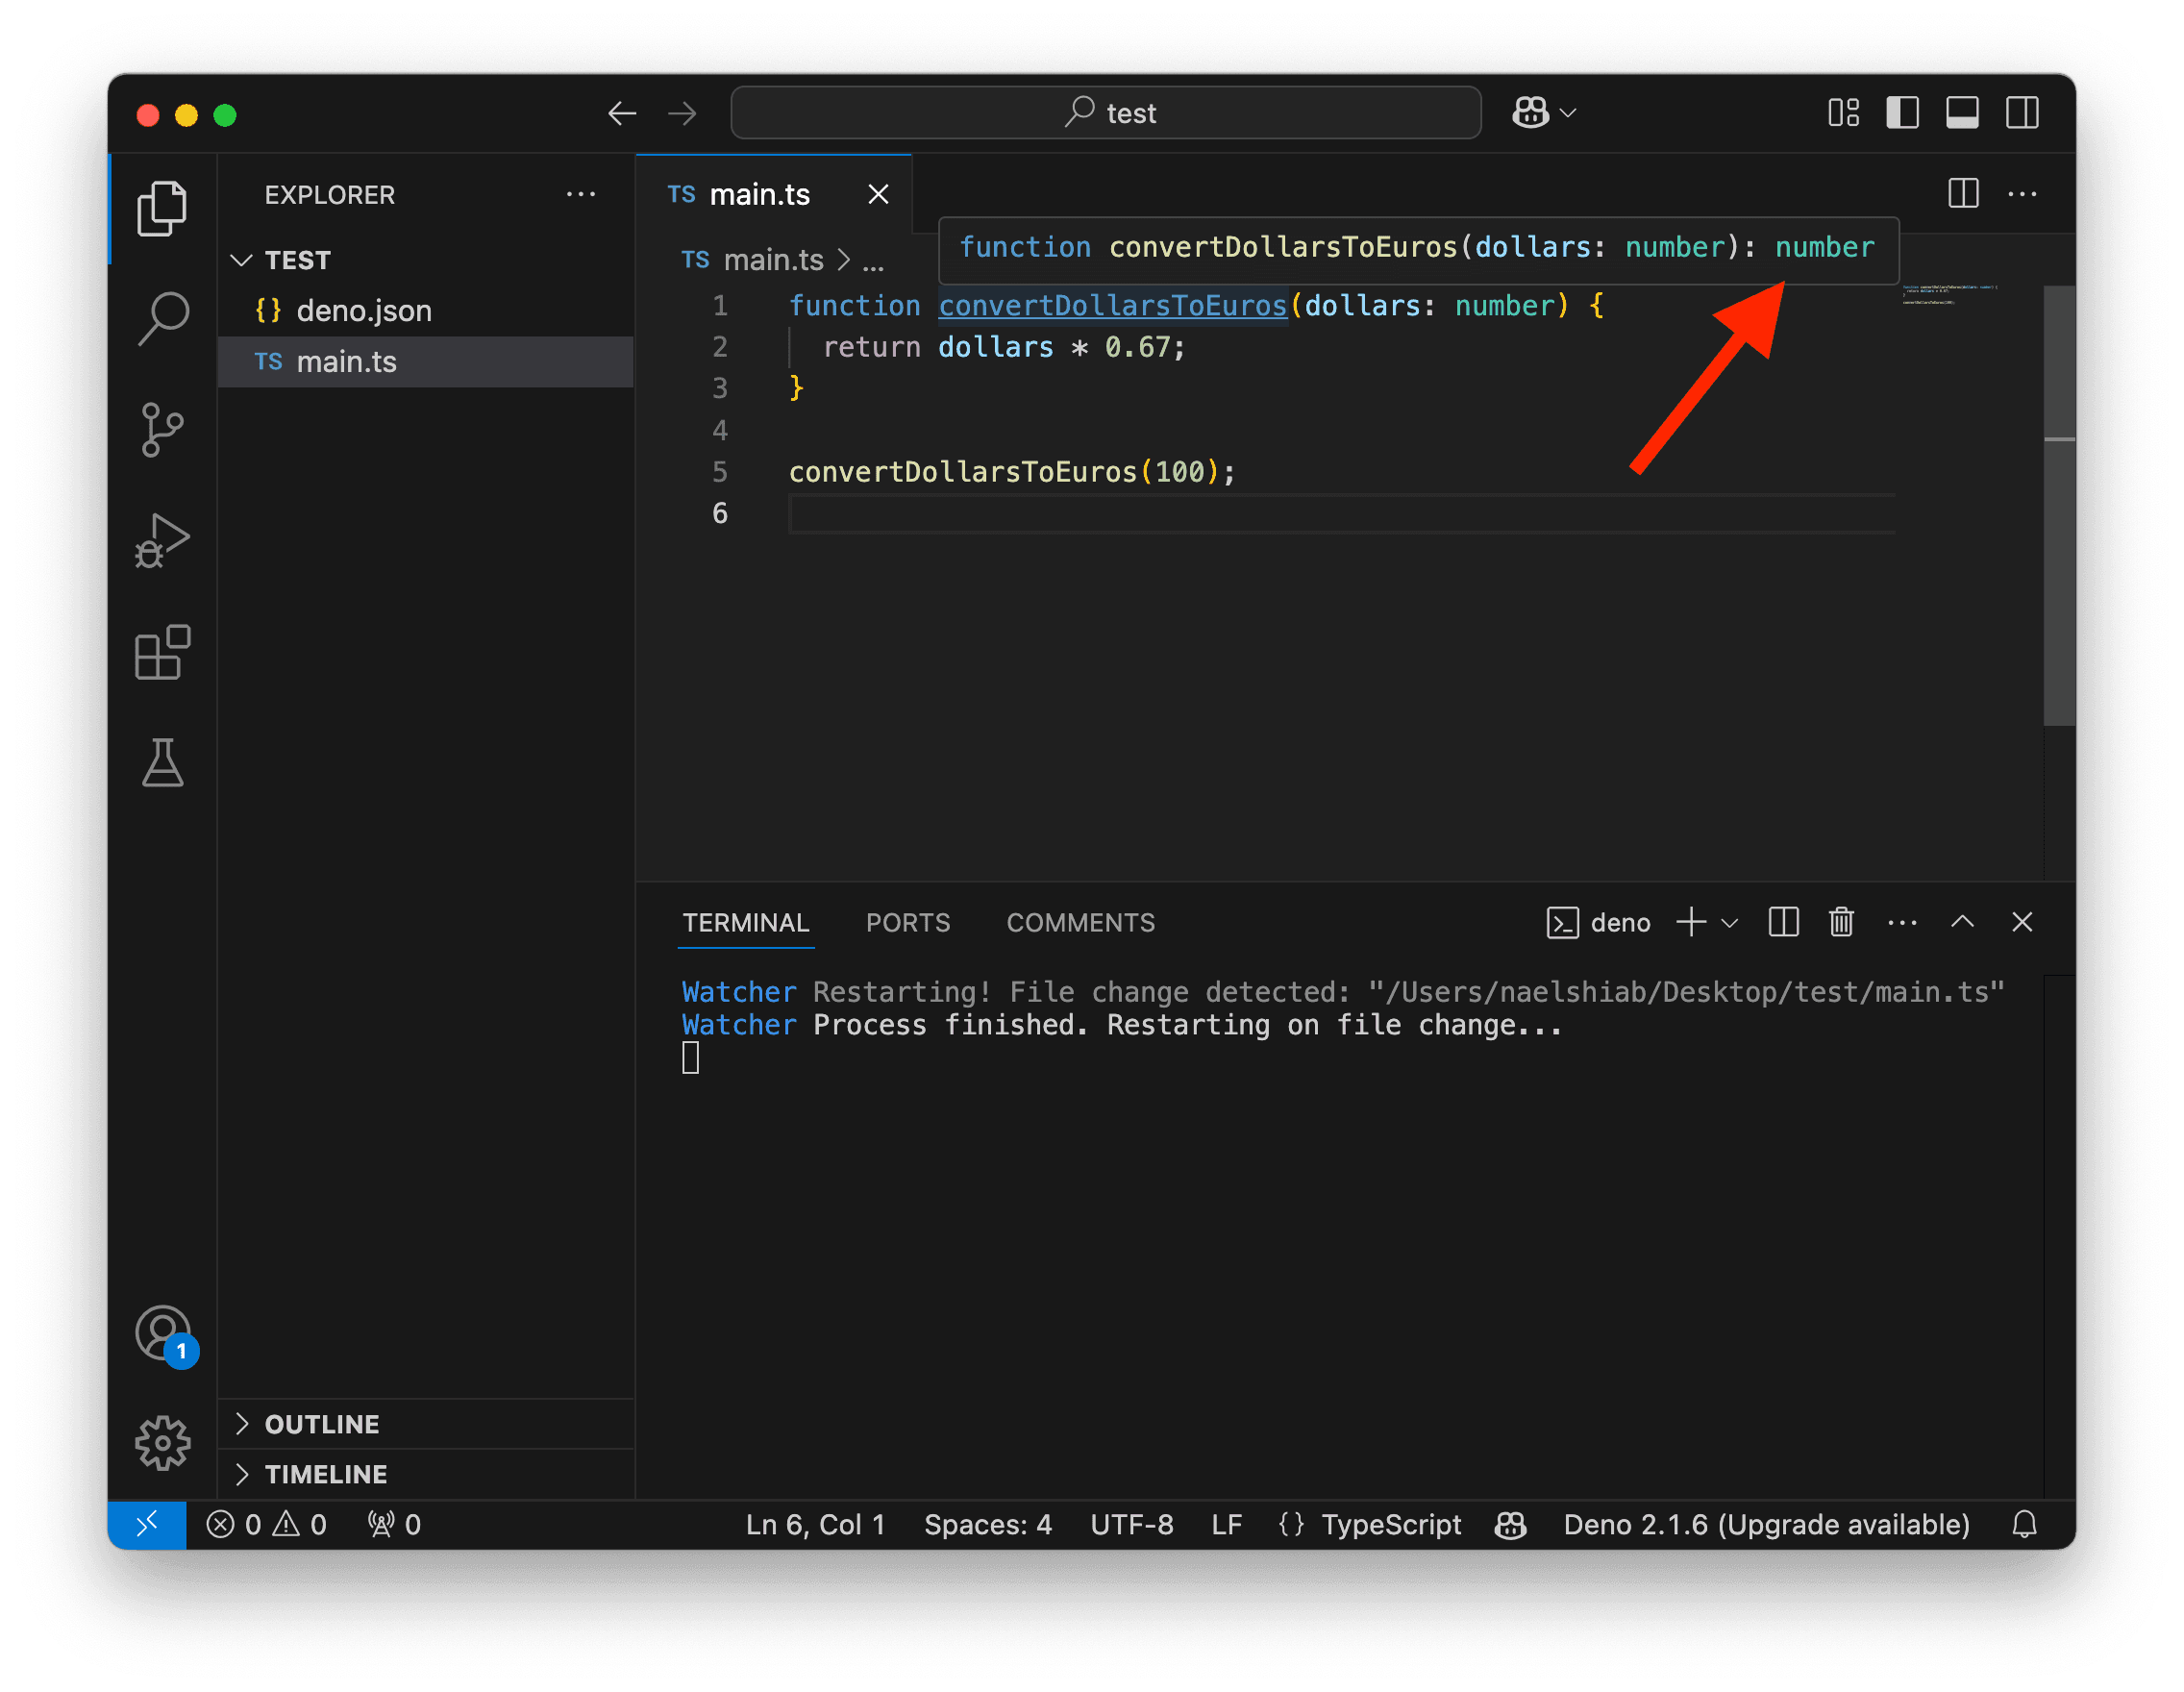2184x1692 pixels.
Task: Toggle the bottom panel visibility
Action: pyautogui.click(x=1962, y=112)
